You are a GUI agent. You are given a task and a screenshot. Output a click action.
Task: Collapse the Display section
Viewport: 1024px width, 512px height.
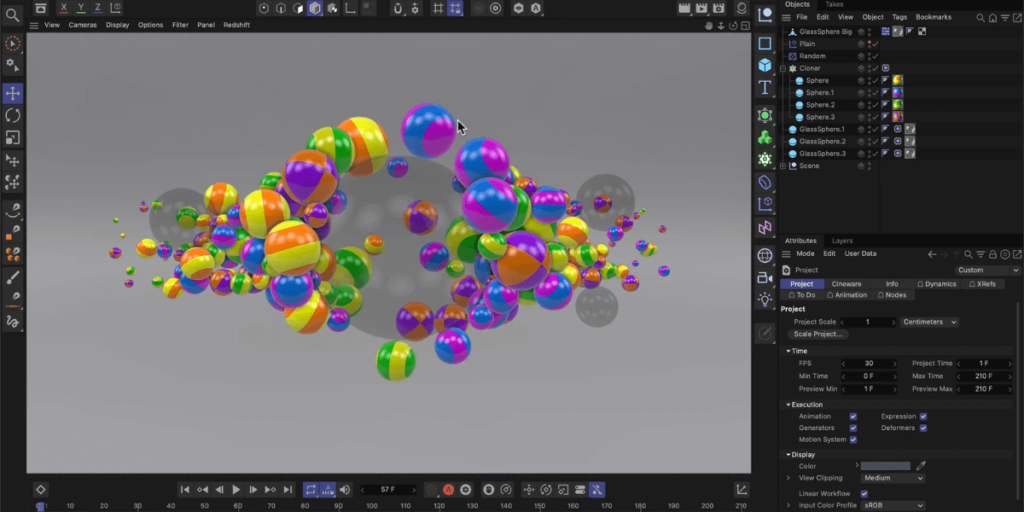(x=788, y=455)
